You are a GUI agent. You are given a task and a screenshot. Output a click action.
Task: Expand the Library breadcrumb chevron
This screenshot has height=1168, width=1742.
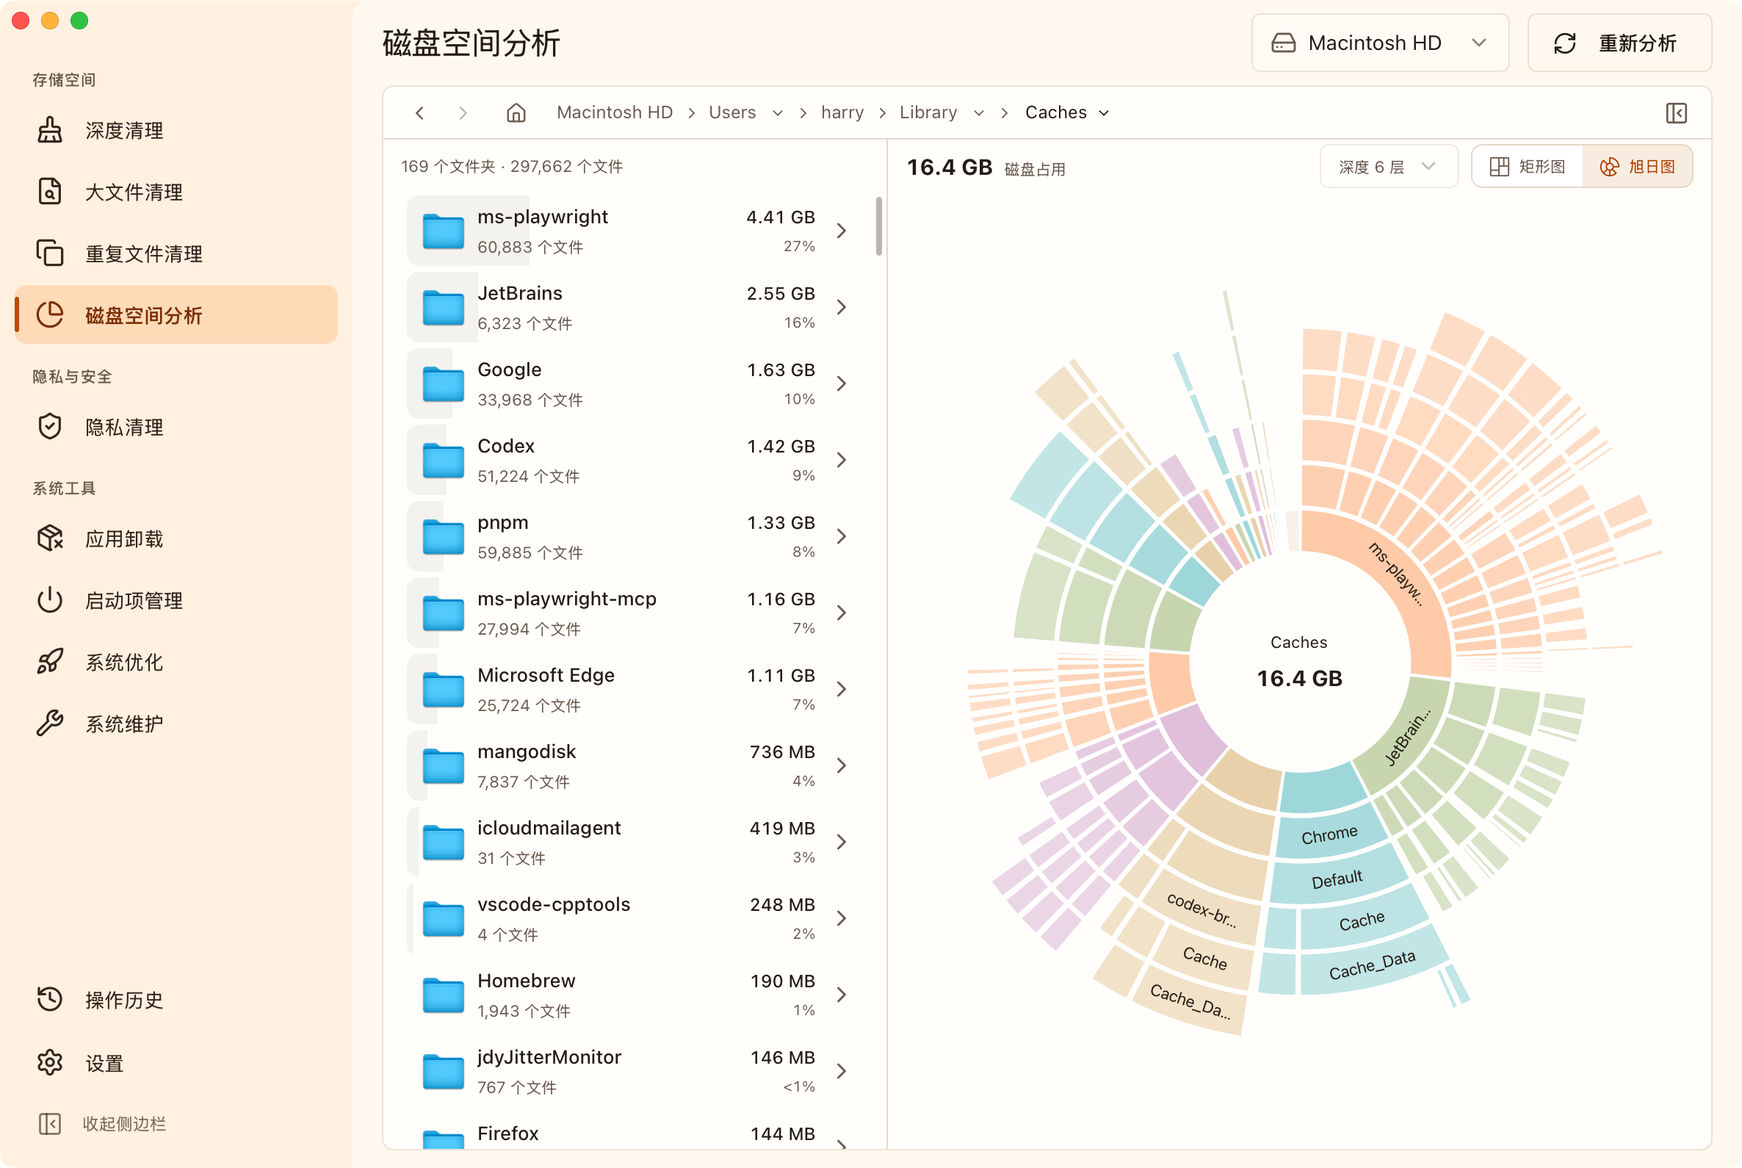(x=979, y=113)
